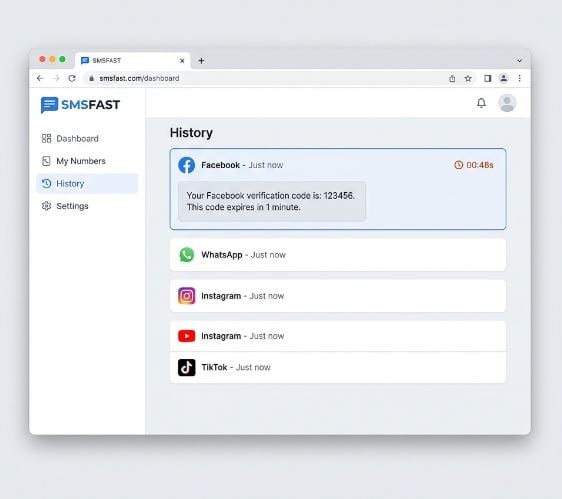Open Settings from sidebar

[x=65, y=206]
